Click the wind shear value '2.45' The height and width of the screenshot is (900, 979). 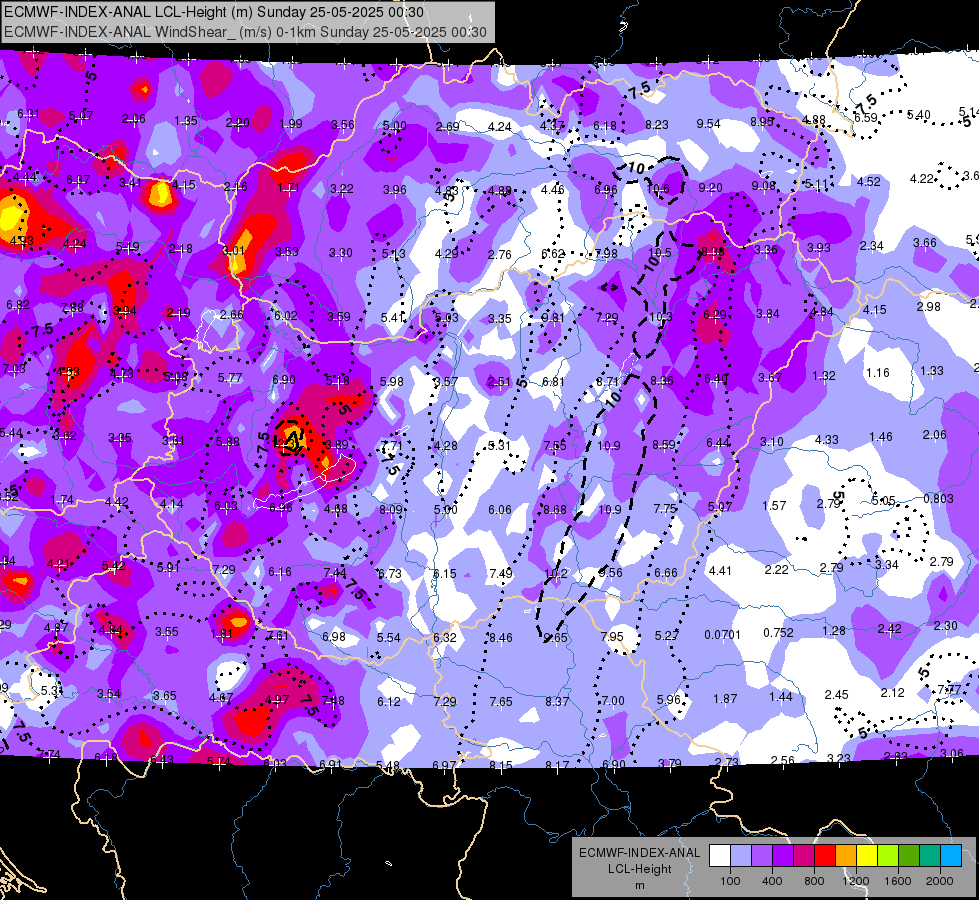tap(837, 695)
